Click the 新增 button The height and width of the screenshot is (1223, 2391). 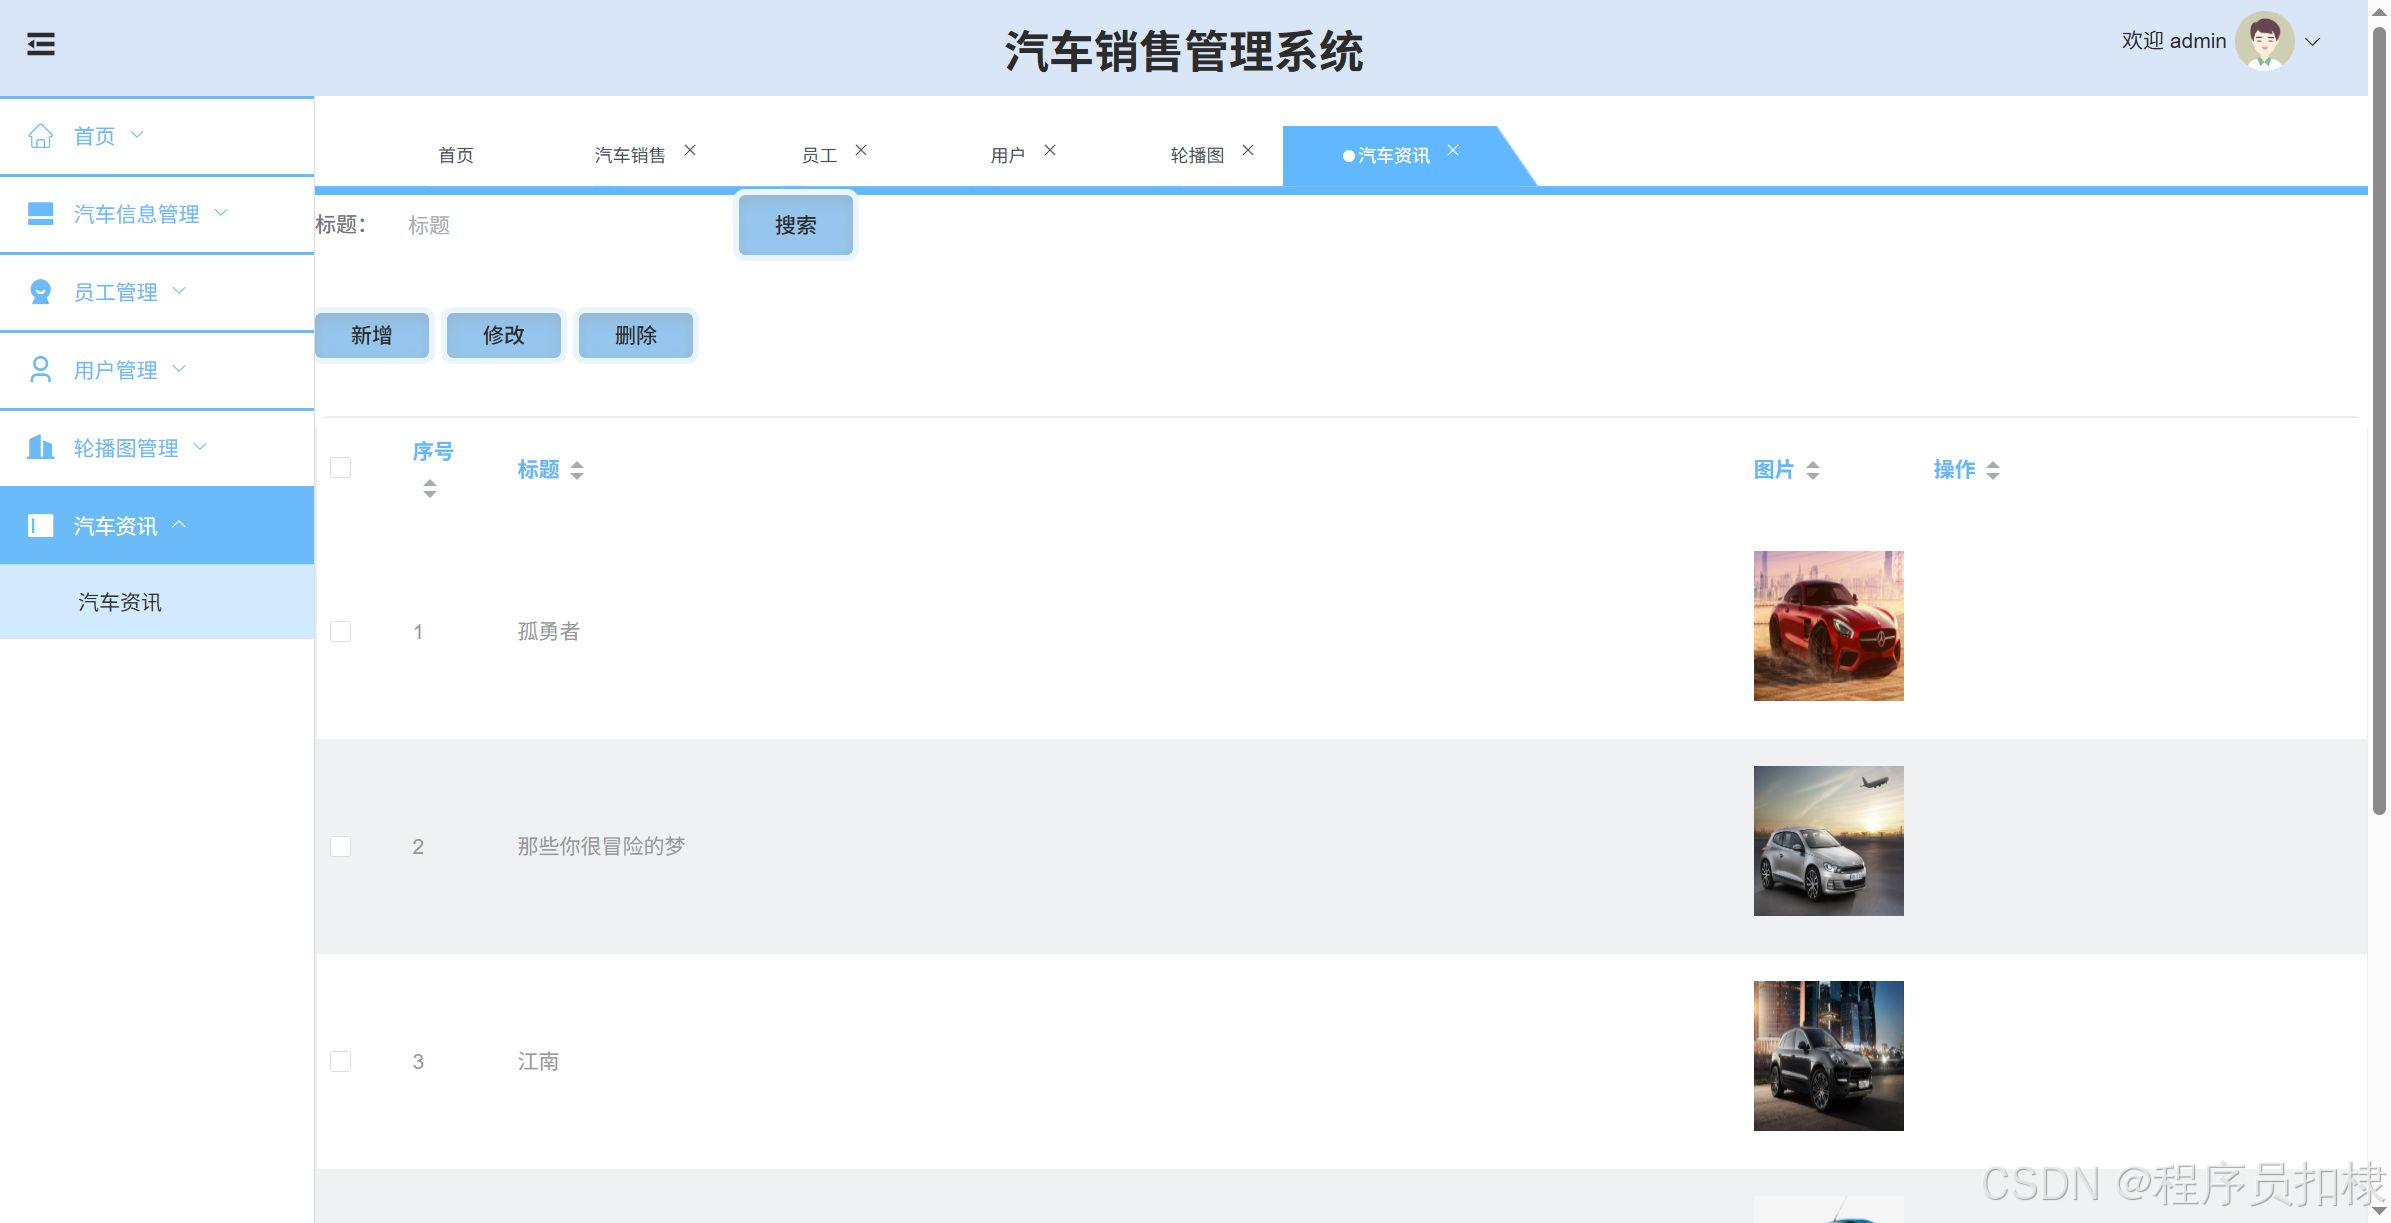372,336
